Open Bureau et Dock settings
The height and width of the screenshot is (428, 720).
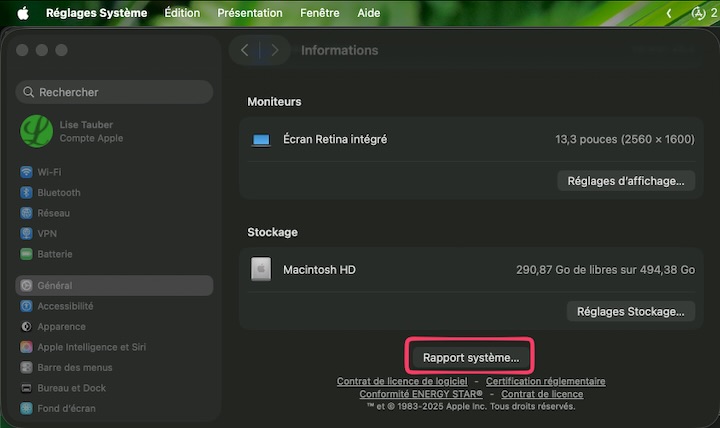point(71,387)
